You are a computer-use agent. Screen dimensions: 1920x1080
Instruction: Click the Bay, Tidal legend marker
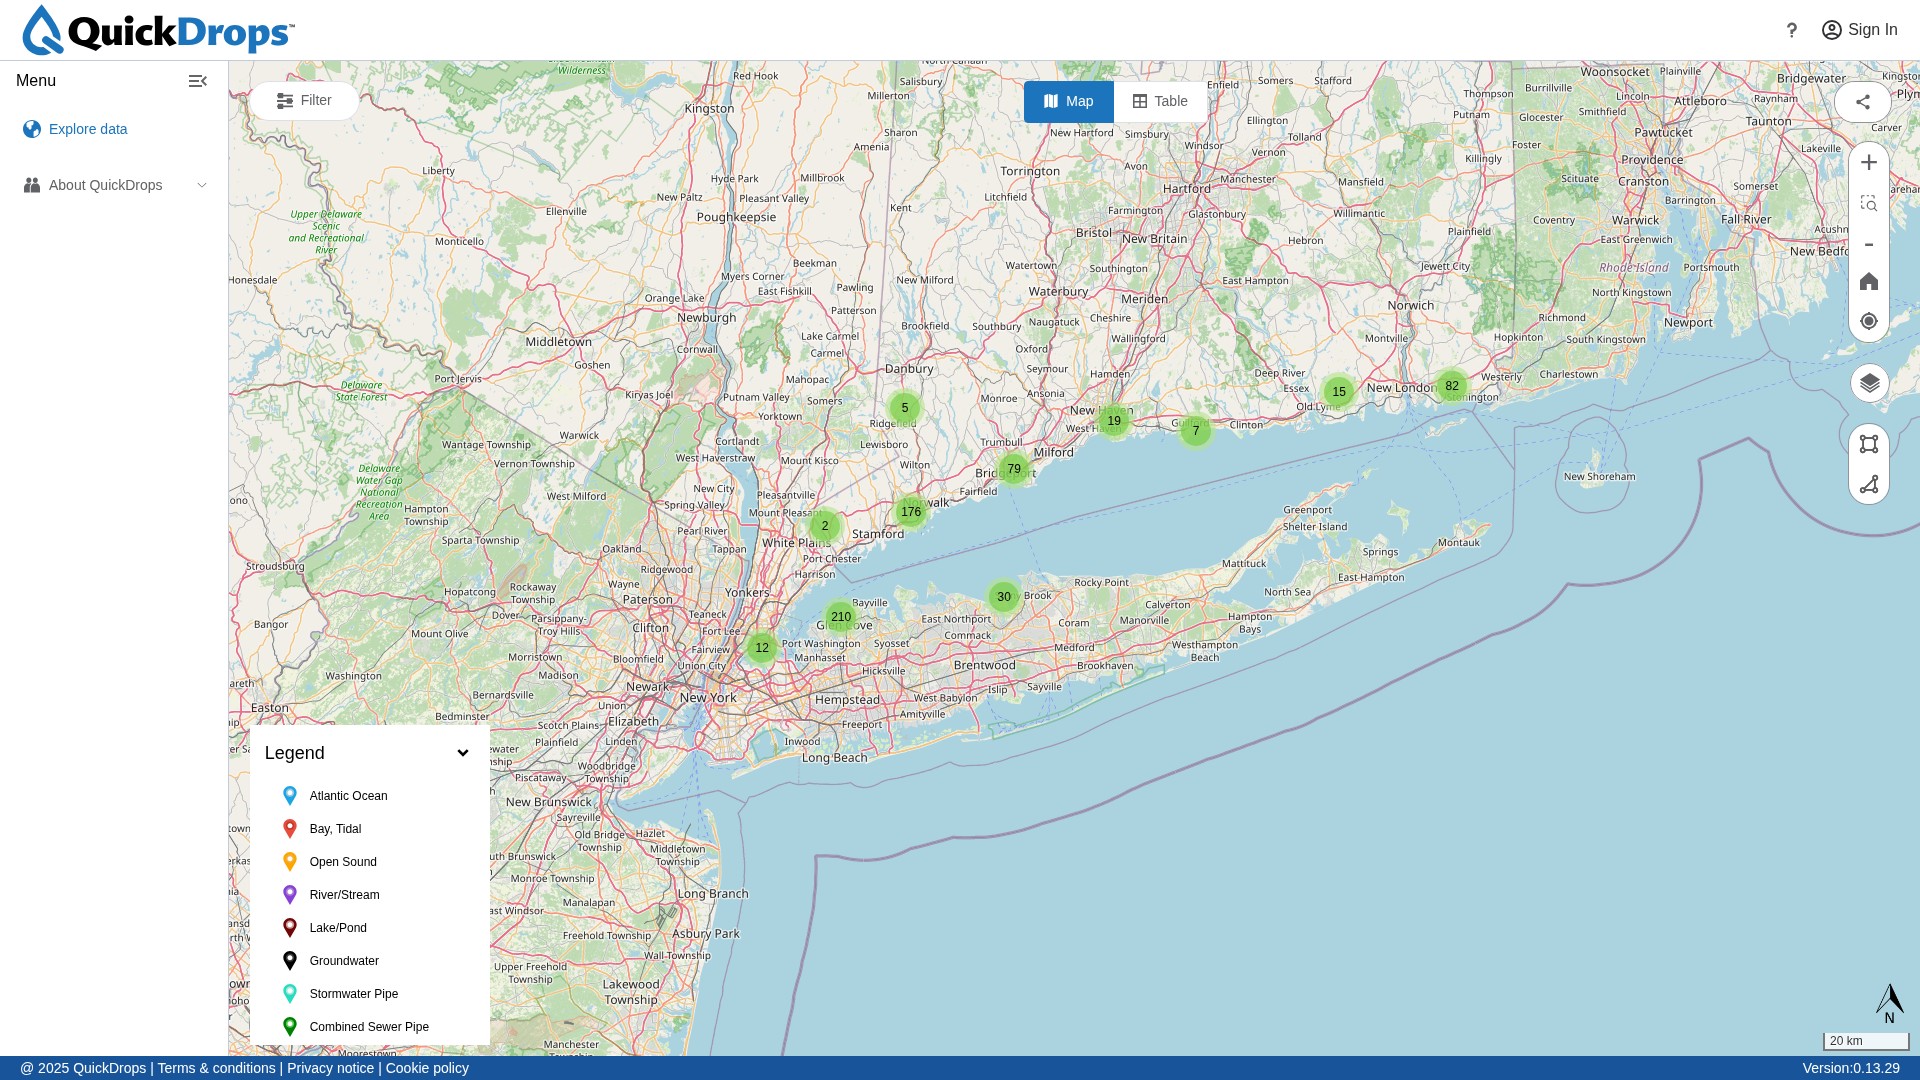click(x=290, y=829)
